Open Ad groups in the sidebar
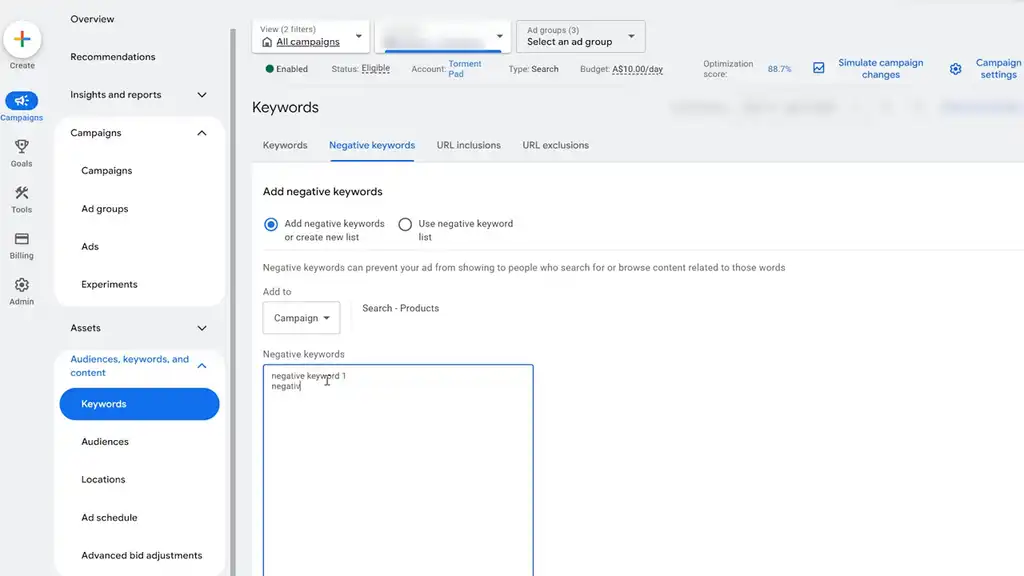 (104, 209)
